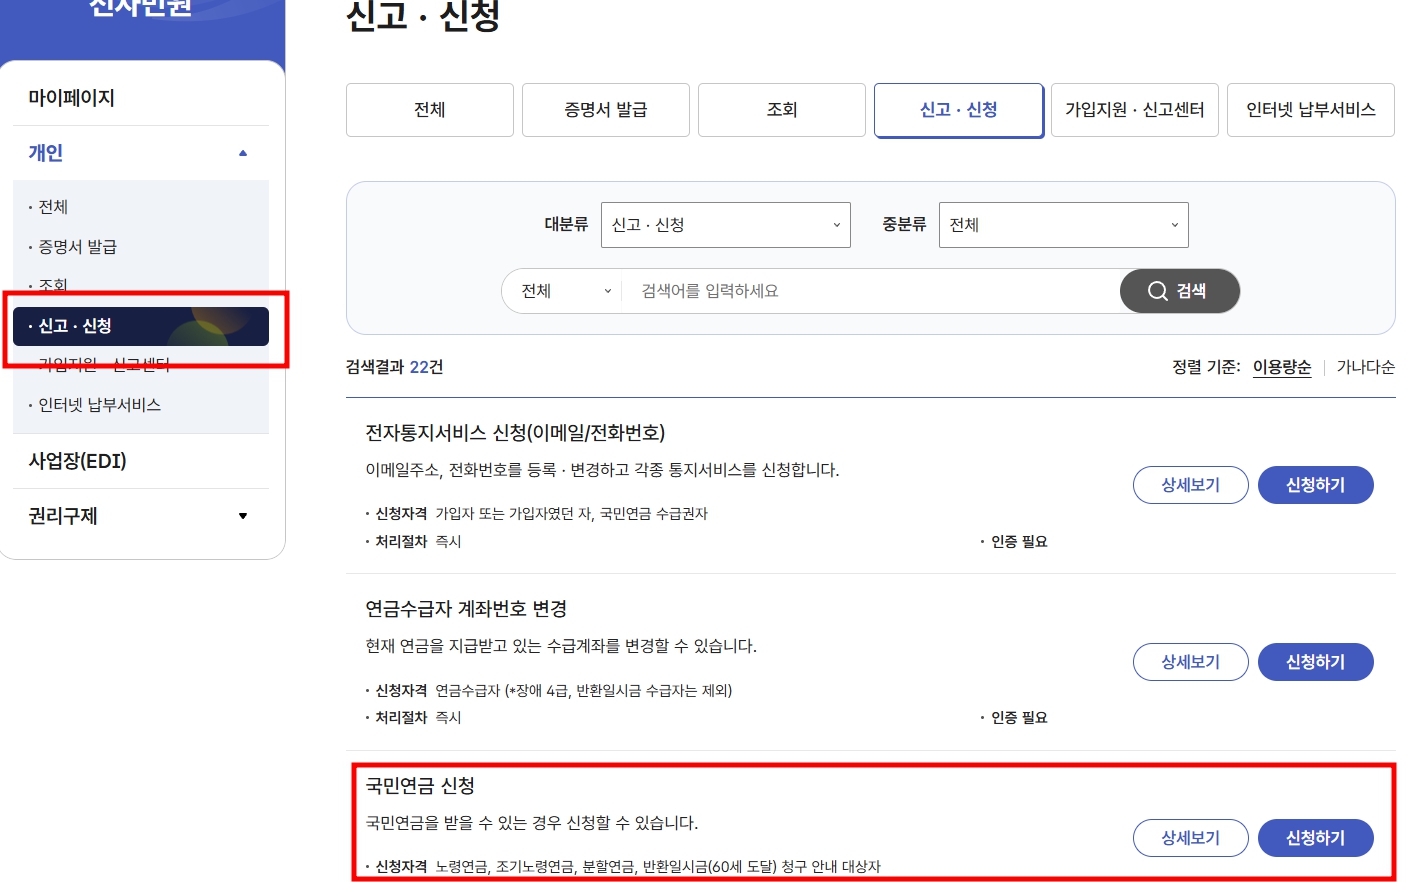Click the 검색결과 22건 count text
This screenshot has height=882, width=1422.
(395, 367)
